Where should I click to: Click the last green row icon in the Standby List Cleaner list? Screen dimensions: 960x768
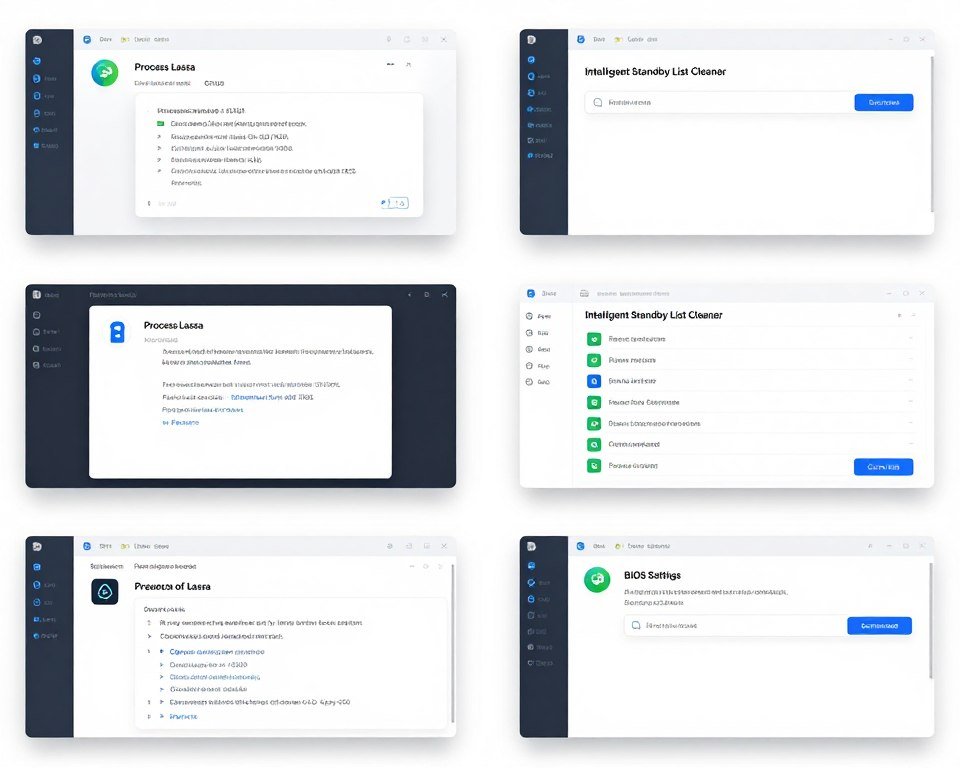pyautogui.click(x=593, y=465)
